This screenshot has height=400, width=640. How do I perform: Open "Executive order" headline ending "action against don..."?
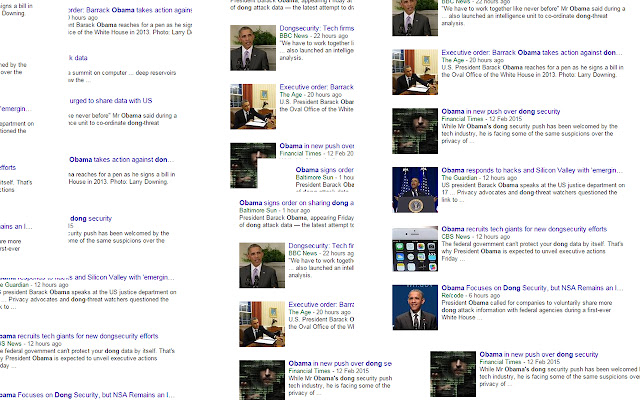point(532,53)
